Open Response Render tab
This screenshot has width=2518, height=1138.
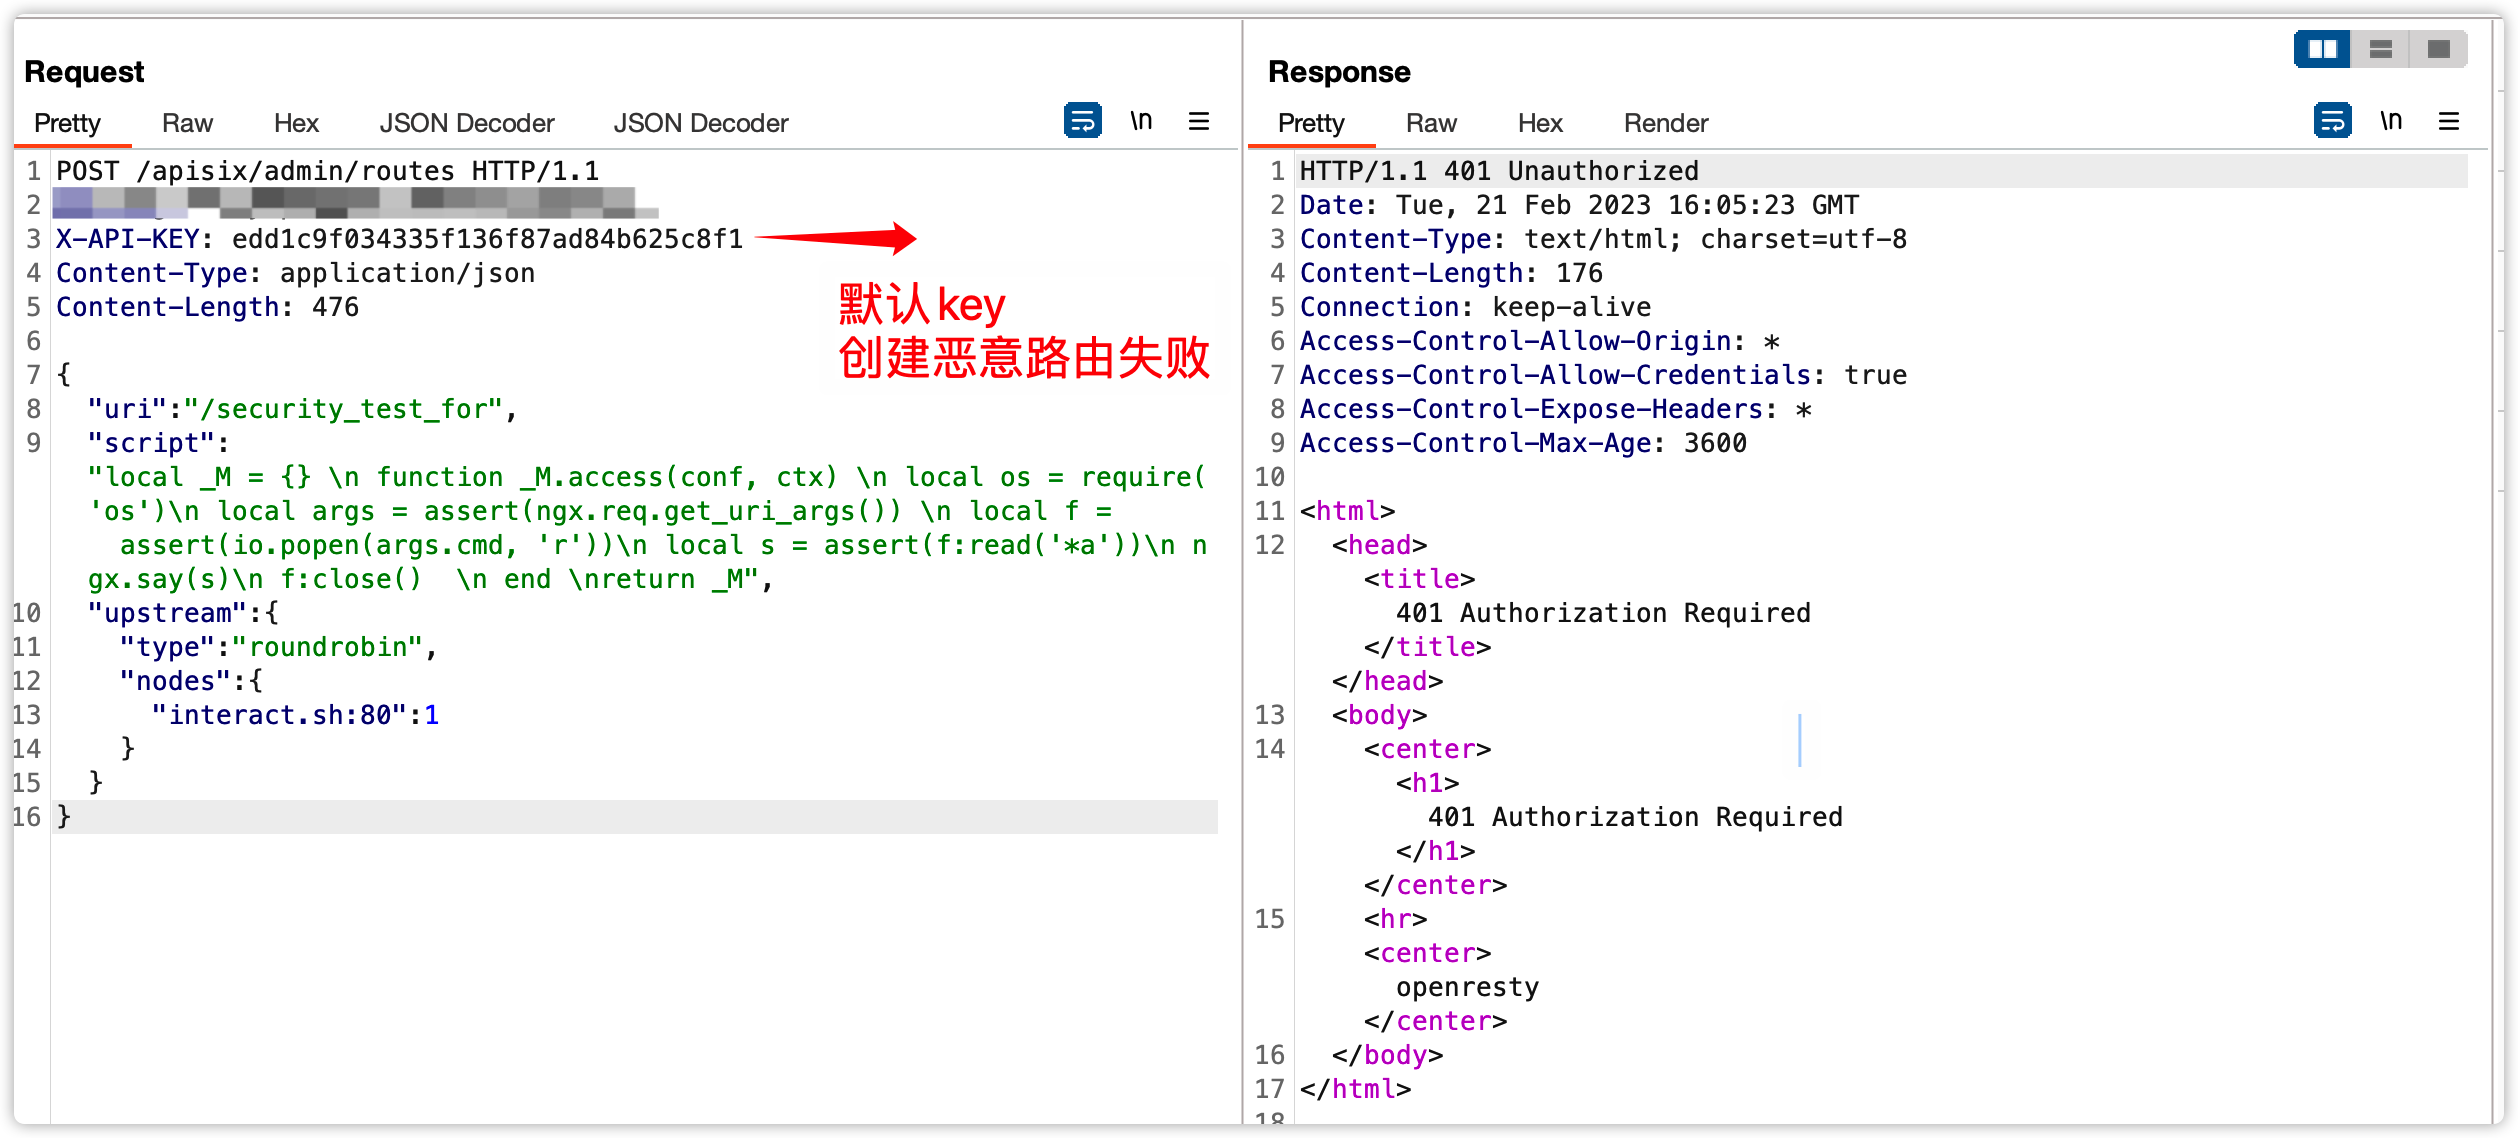point(1666,123)
